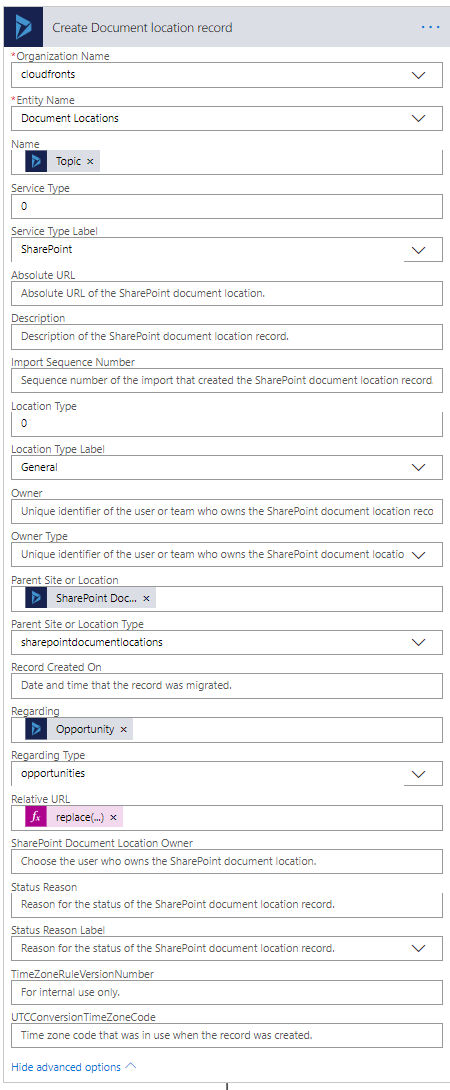Expand the Parent Site or Location Type dropdown
450x1090 pixels.
419,642
